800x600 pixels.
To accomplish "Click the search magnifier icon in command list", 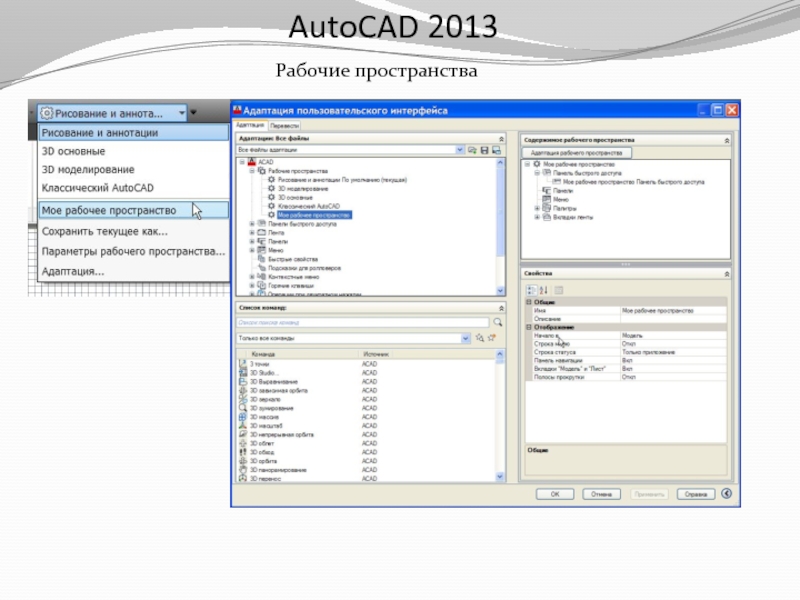I will tap(497, 323).
